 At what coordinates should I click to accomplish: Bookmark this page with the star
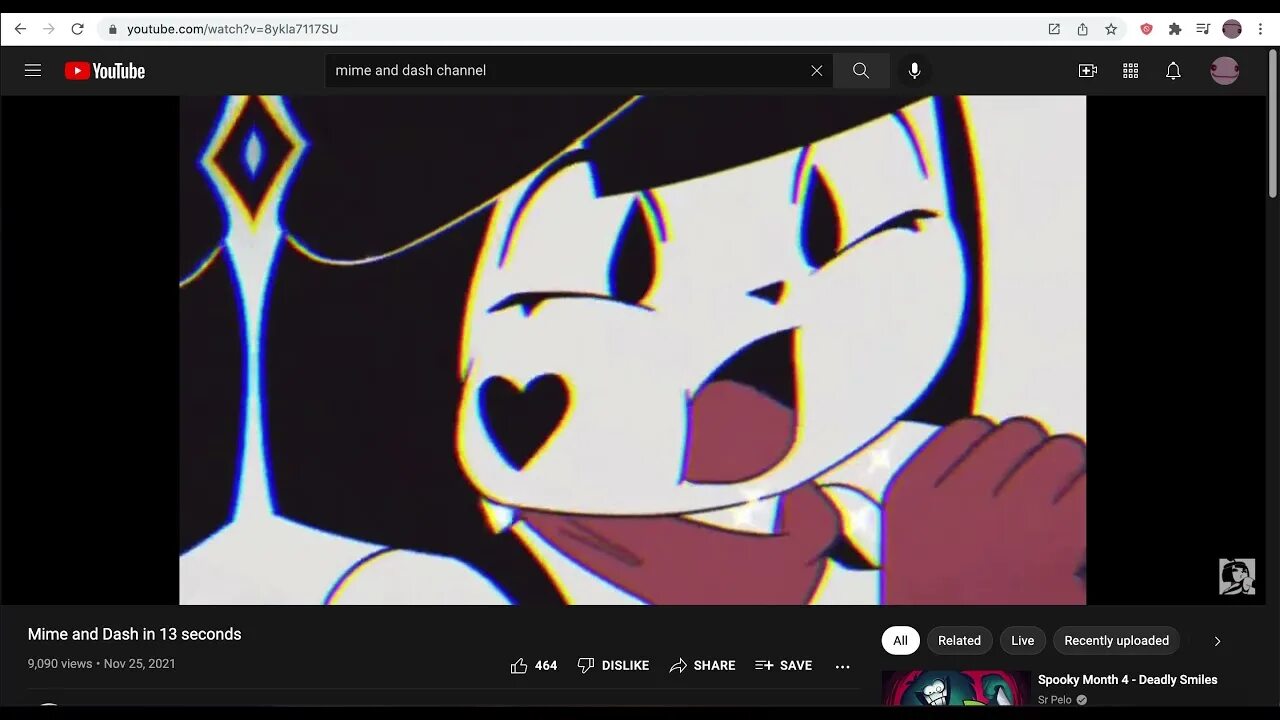click(1111, 29)
